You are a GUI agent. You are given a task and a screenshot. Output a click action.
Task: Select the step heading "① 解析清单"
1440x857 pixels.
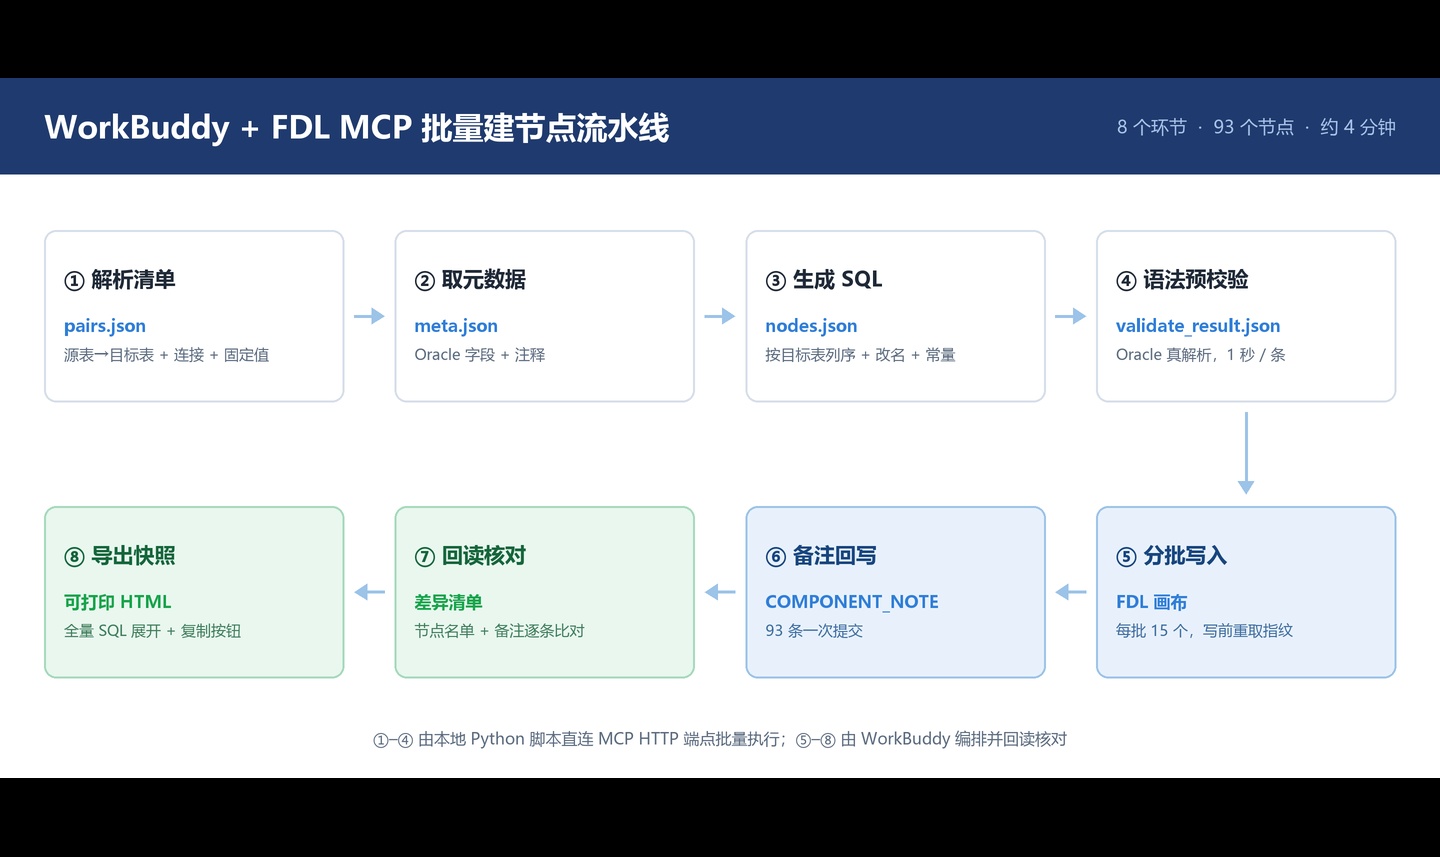coord(120,280)
